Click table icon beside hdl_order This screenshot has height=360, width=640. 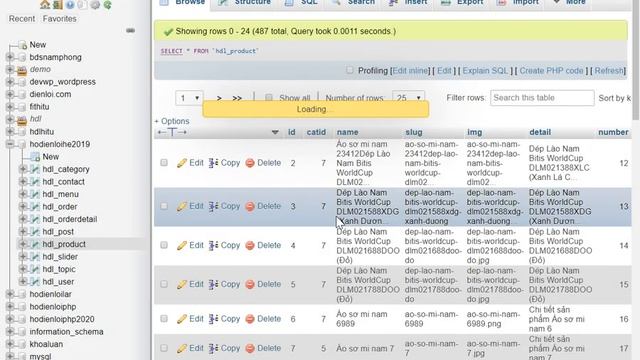point(35,207)
